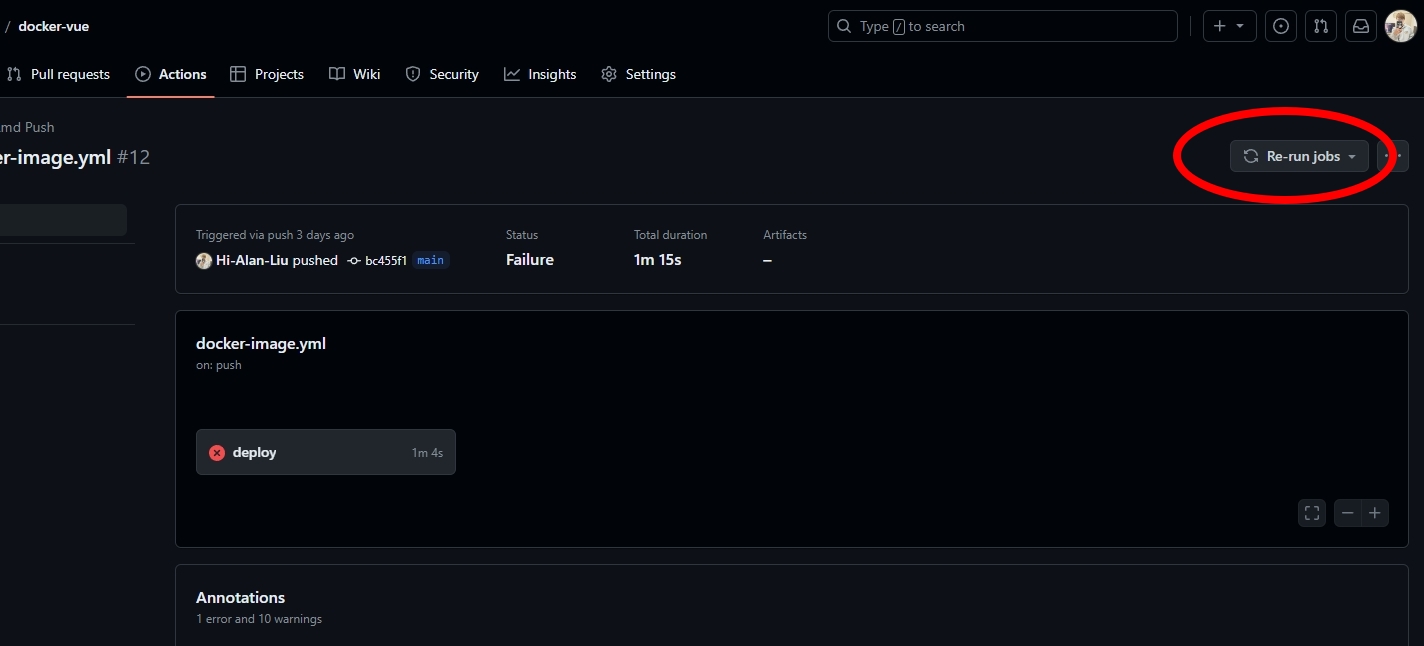Image resolution: width=1424 pixels, height=646 pixels.
Task: Open the Re-run jobs dropdown
Action: pyautogui.click(x=1299, y=156)
